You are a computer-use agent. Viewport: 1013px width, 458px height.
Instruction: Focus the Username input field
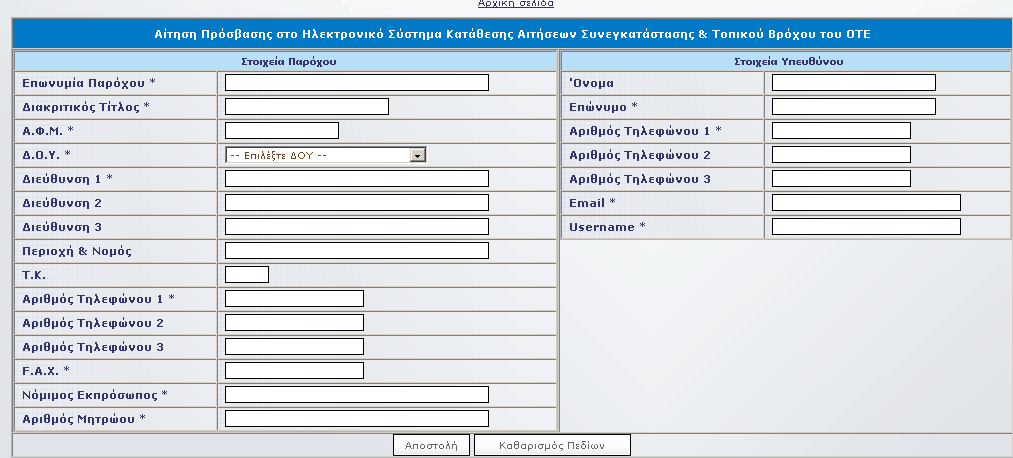click(866, 227)
